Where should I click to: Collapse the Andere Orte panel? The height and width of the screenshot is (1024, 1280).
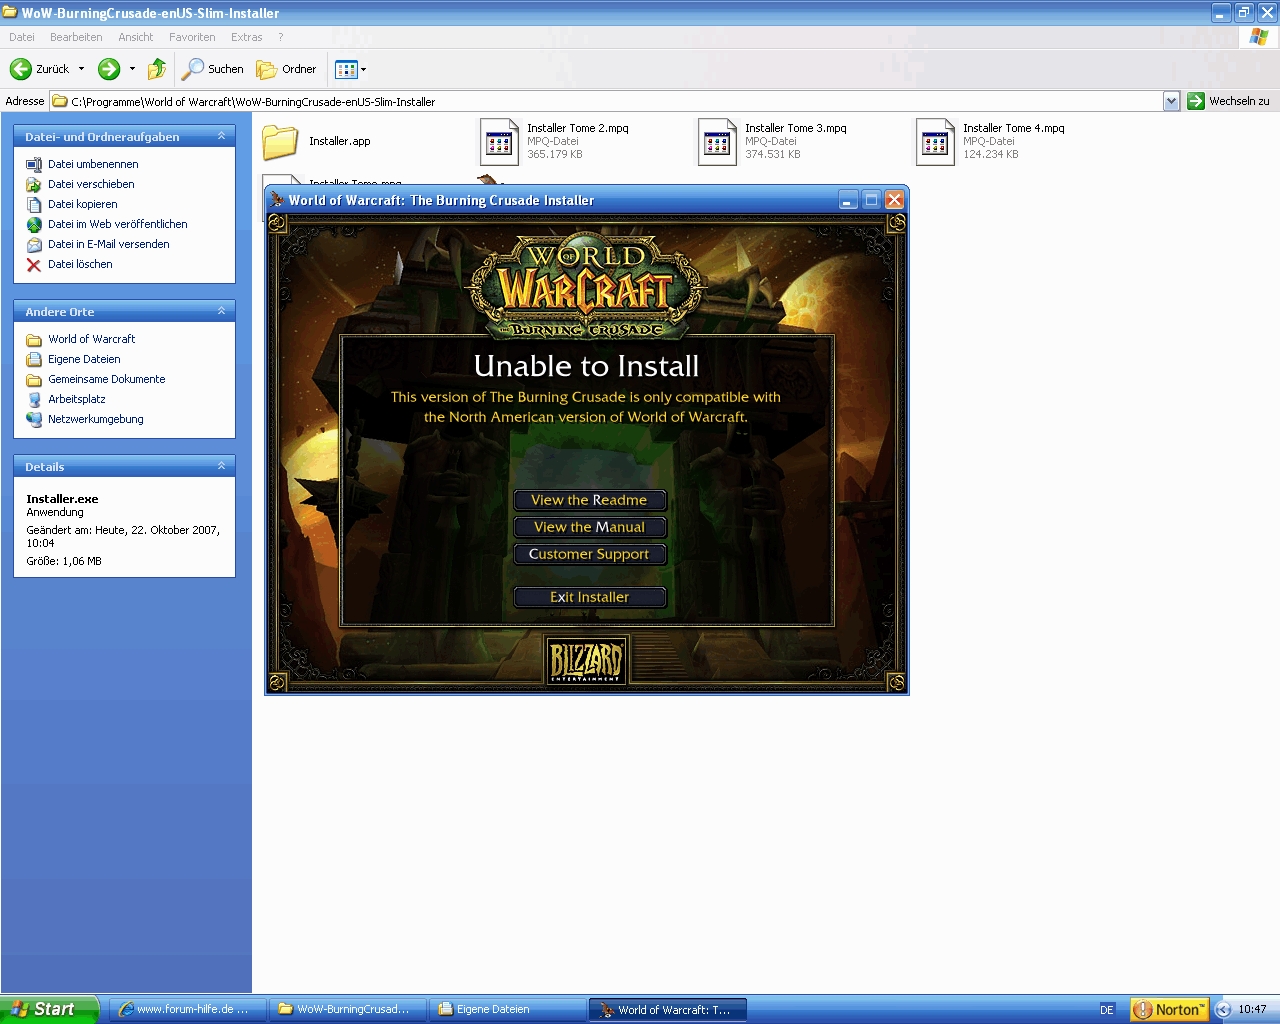tap(221, 311)
